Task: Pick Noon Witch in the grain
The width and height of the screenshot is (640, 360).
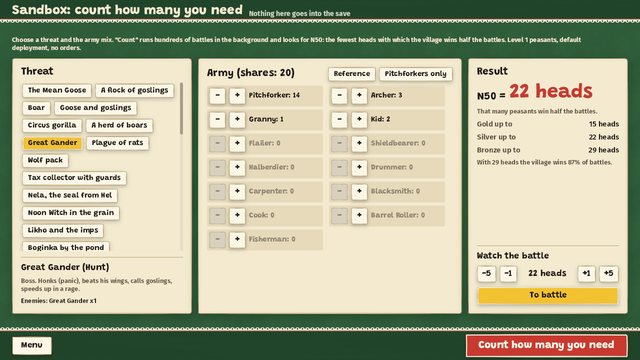Action: [71, 213]
